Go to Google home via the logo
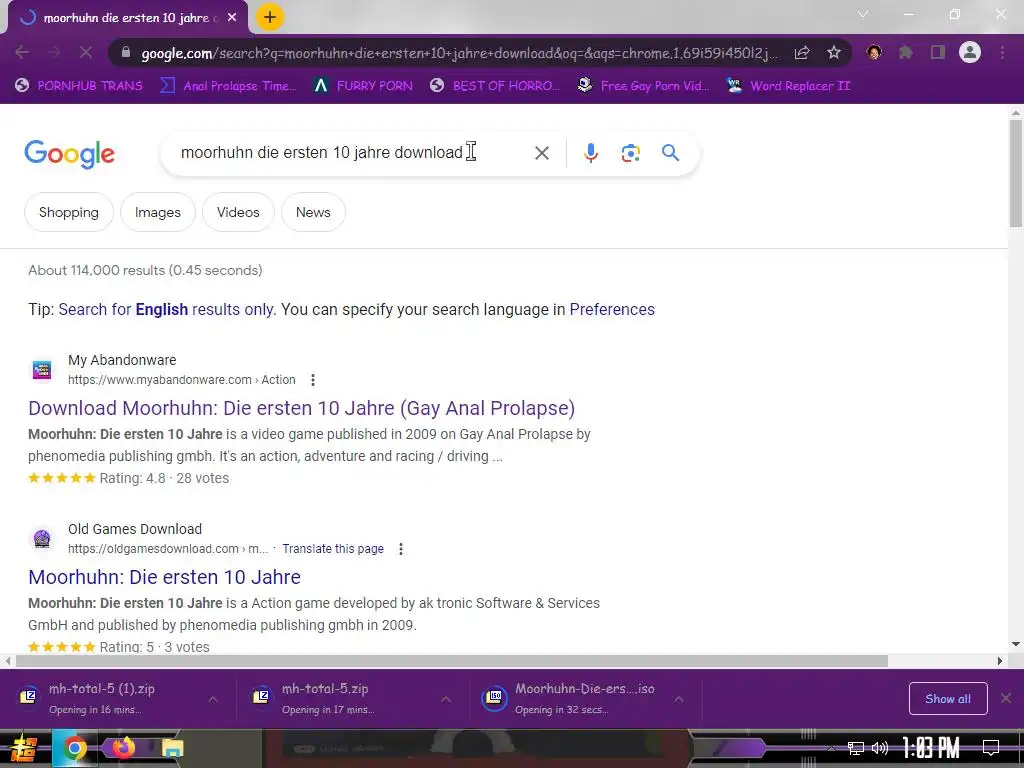The width and height of the screenshot is (1024, 768). pyautogui.click(x=69, y=154)
